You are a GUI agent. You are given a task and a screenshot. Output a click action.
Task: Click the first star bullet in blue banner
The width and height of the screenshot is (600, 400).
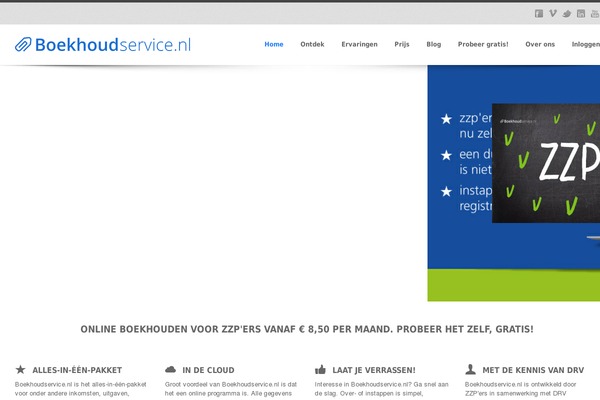[446, 119]
